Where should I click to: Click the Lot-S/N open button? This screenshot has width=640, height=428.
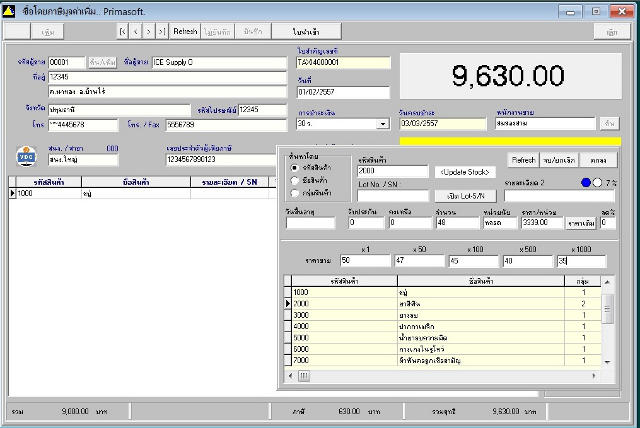pyautogui.click(x=465, y=196)
